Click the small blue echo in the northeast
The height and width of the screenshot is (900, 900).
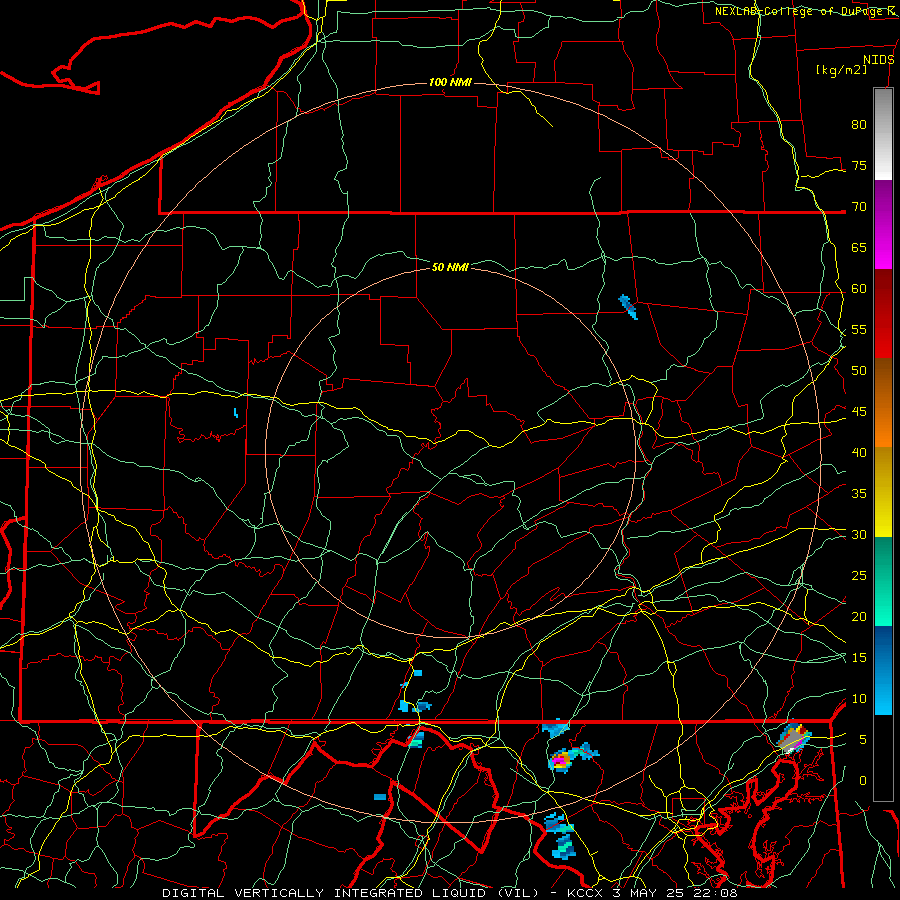point(627,307)
